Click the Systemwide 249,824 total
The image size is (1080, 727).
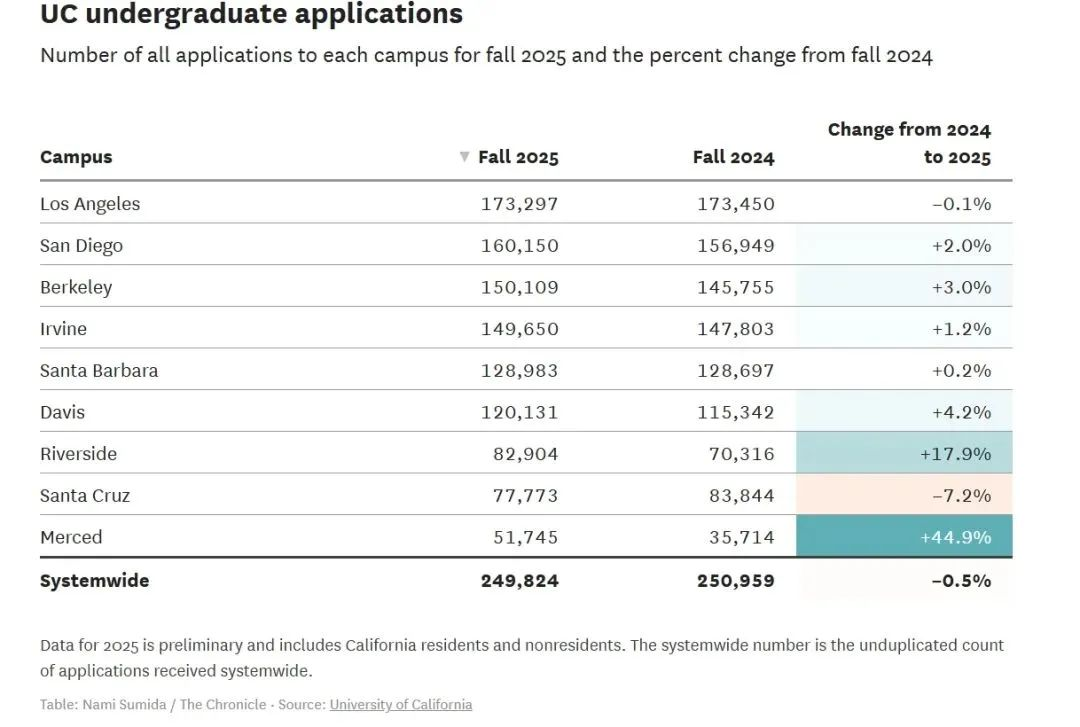pyautogui.click(x=519, y=581)
